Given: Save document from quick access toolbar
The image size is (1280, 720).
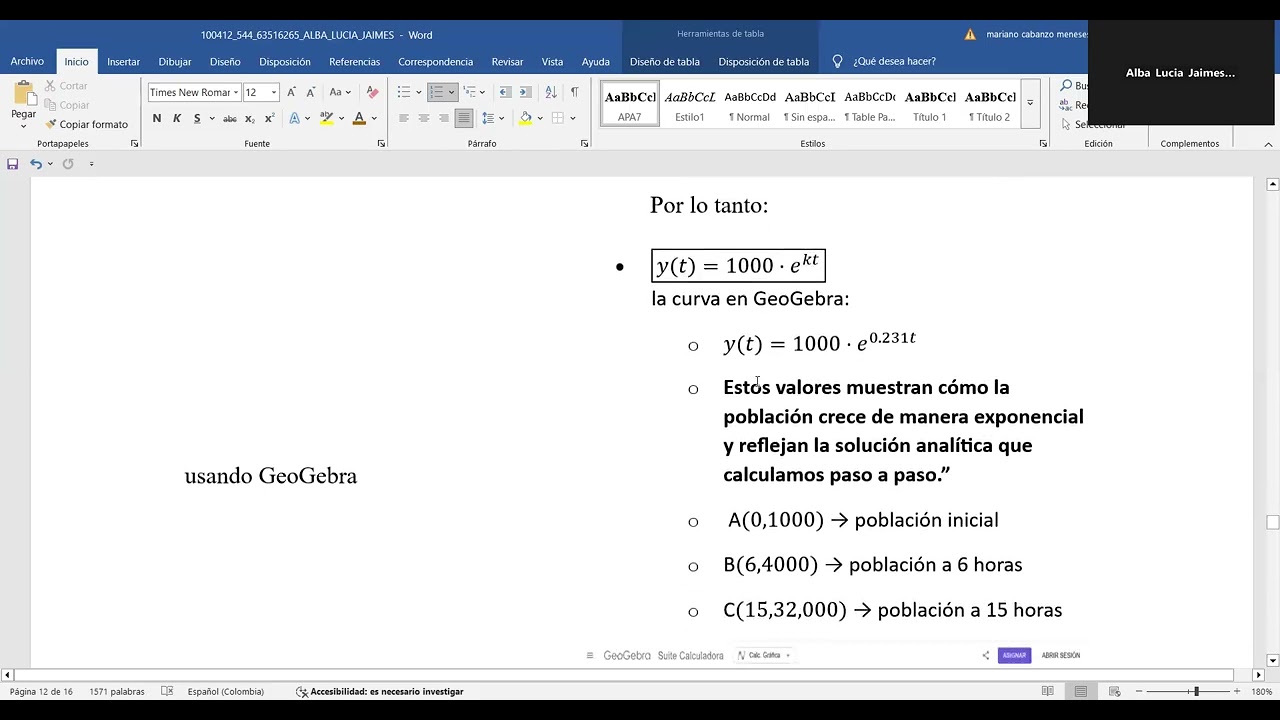Looking at the screenshot, I should 13,164.
